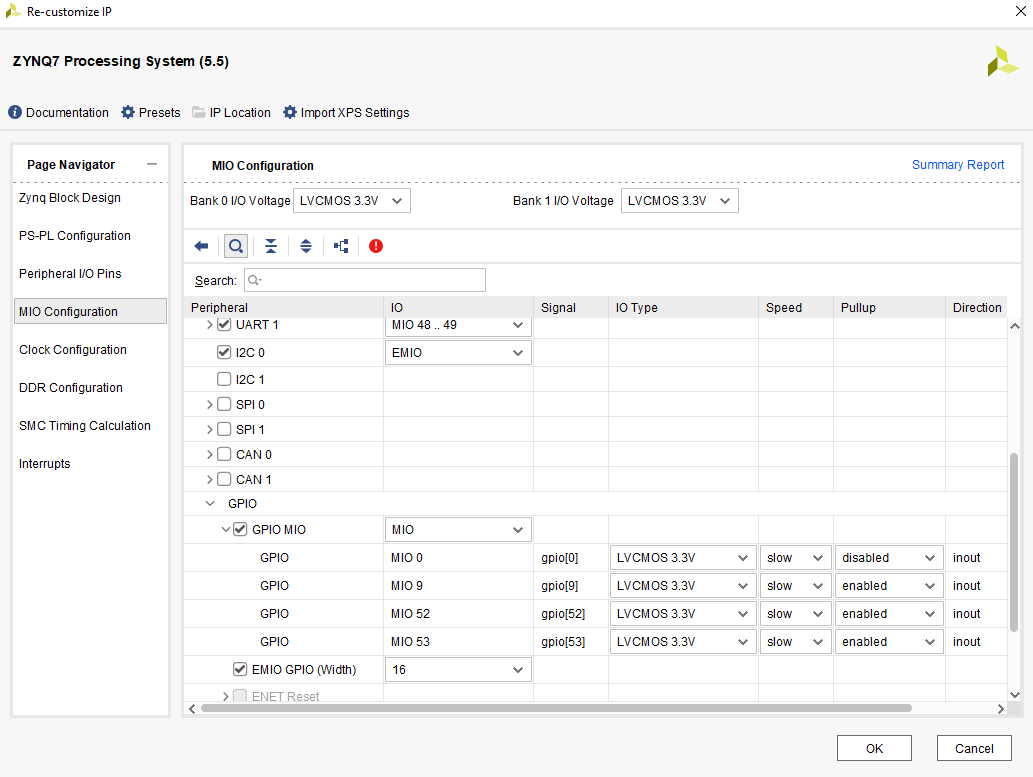The height and width of the screenshot is (777, 1033).
Task: Open IO Type dropdown for MIO 0
Action: (683, 558)
